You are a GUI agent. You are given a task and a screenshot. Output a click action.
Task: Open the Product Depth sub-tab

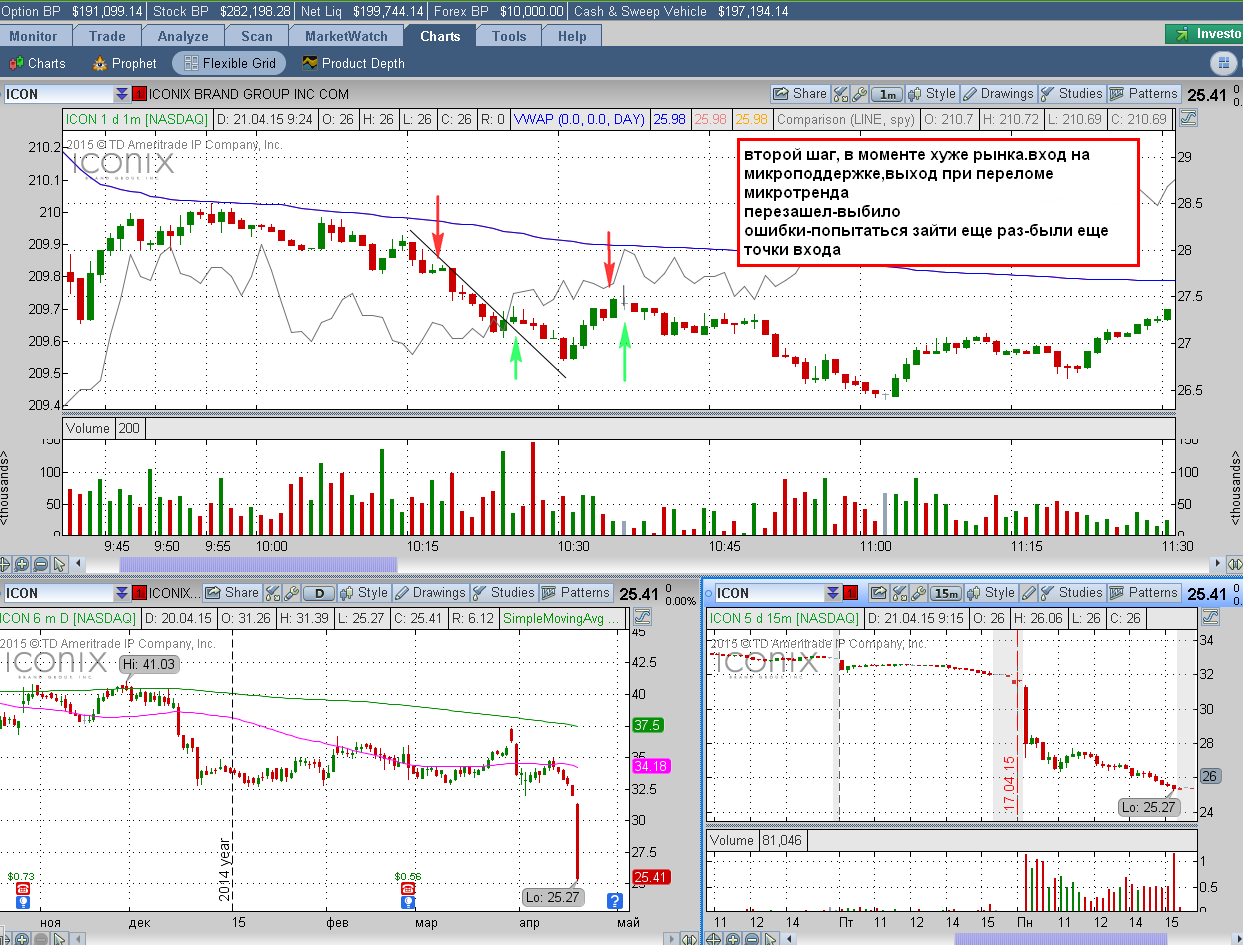pos(353,63)
